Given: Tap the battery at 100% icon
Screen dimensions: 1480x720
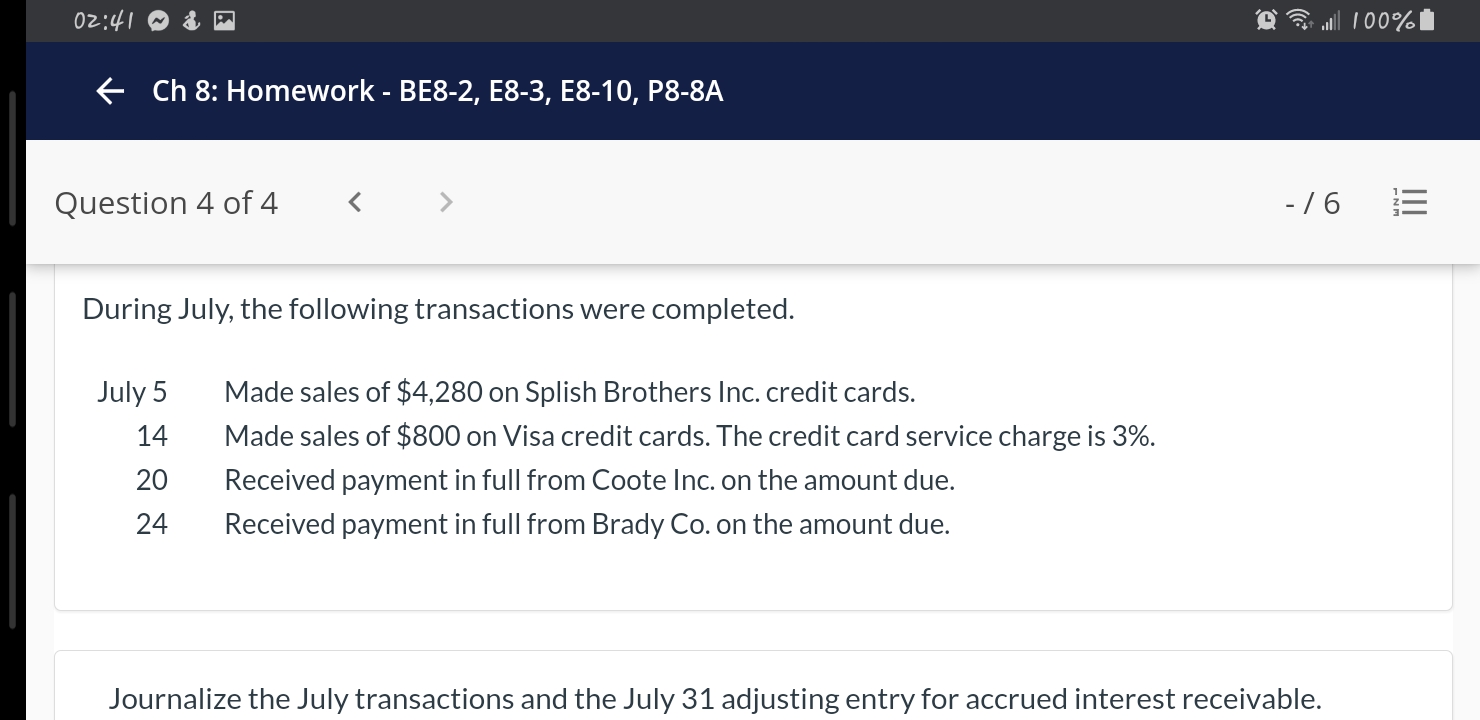Looking at the screenshot, I should (1400, 19).
